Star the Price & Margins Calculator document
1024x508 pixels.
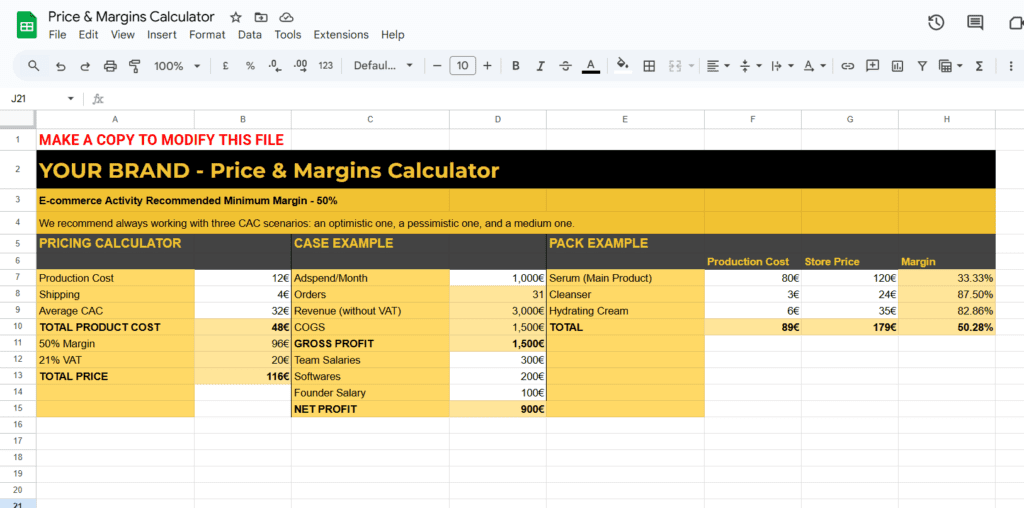point(236,18)
